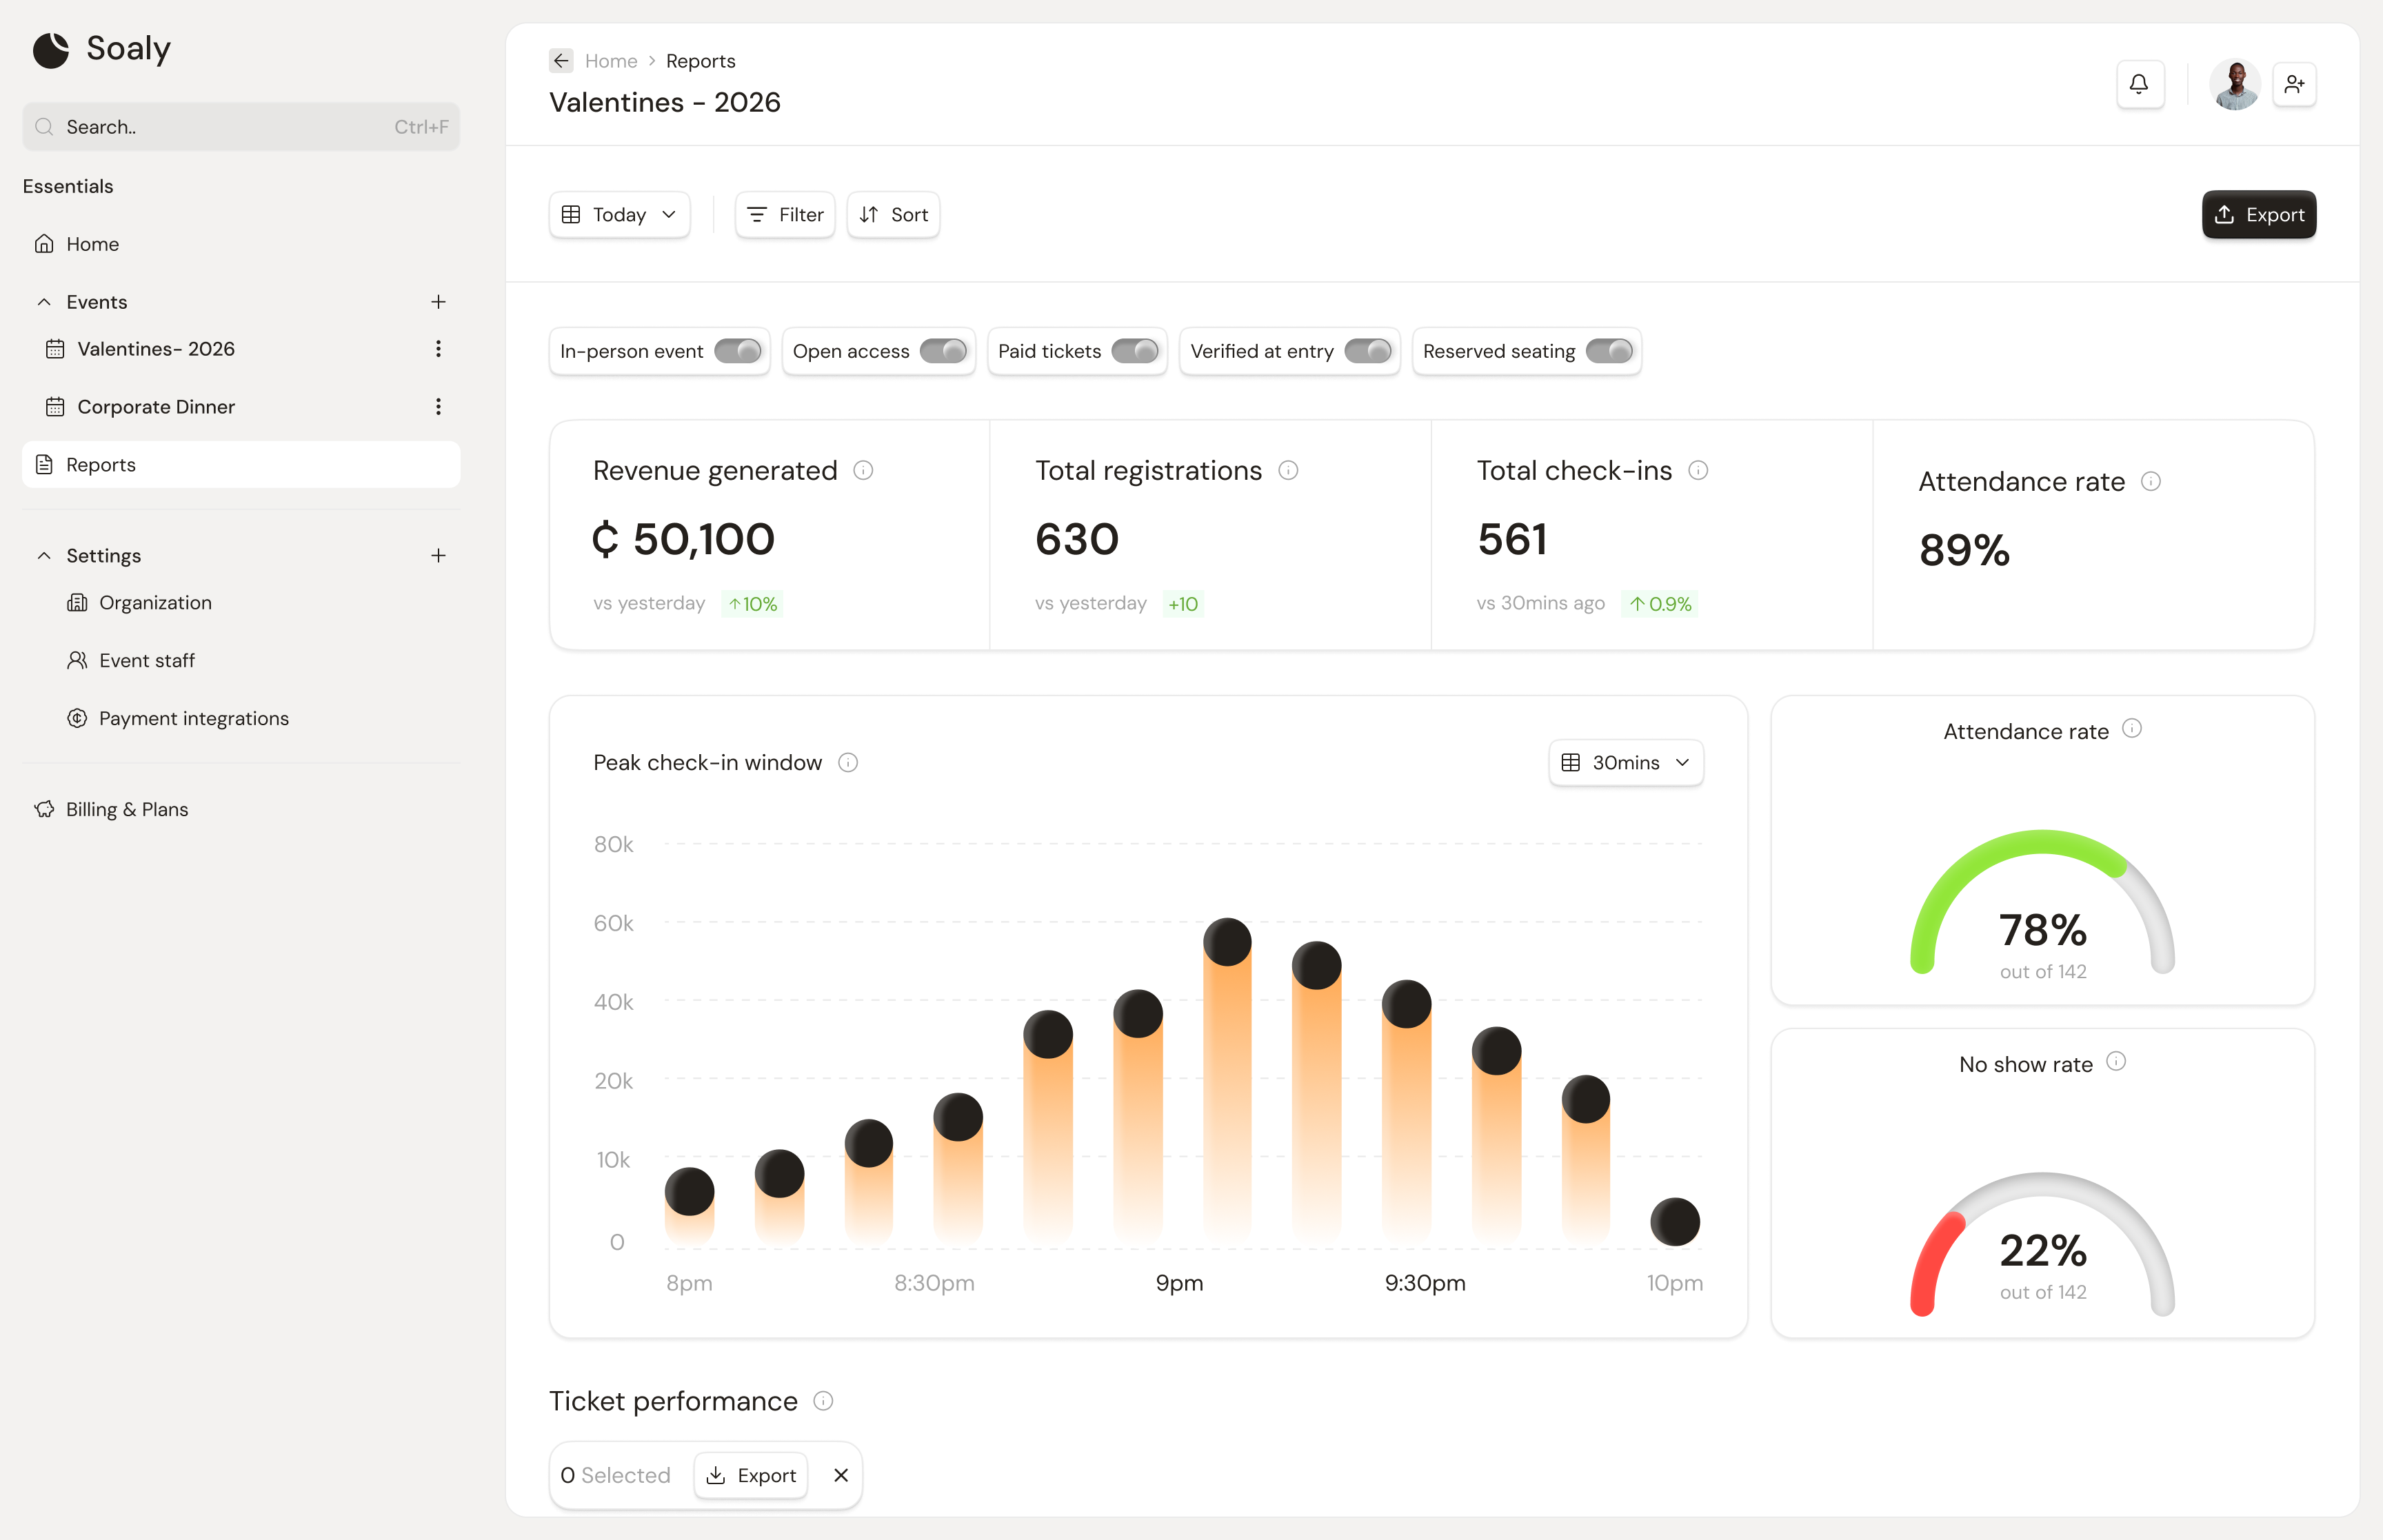Image resolution: width=2383 pixels, height=1540 pixels.
Task: Click info icon beside Total check-ins
Action: [1698, 471]
